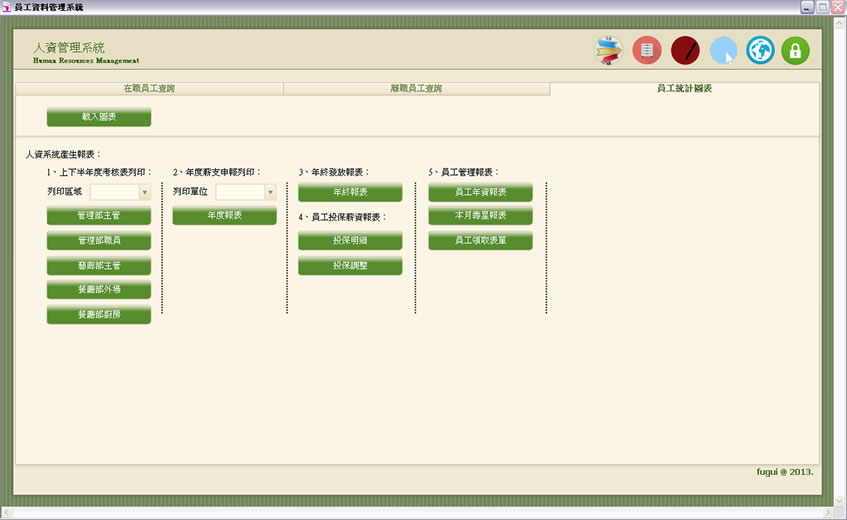Image resolution: width=847 pixels, height=520 pixels.
Task: Print the 年度報表 report
Action: 224,216
